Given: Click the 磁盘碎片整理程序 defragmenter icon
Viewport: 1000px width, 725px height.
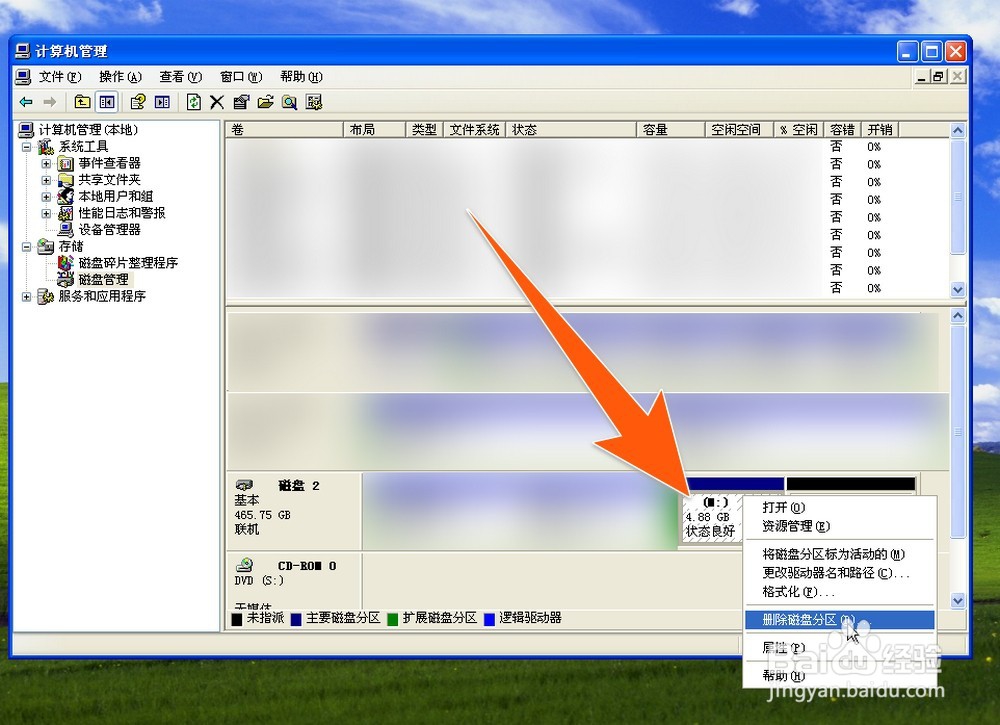Looking at the screenshot, I should [66, 263].
